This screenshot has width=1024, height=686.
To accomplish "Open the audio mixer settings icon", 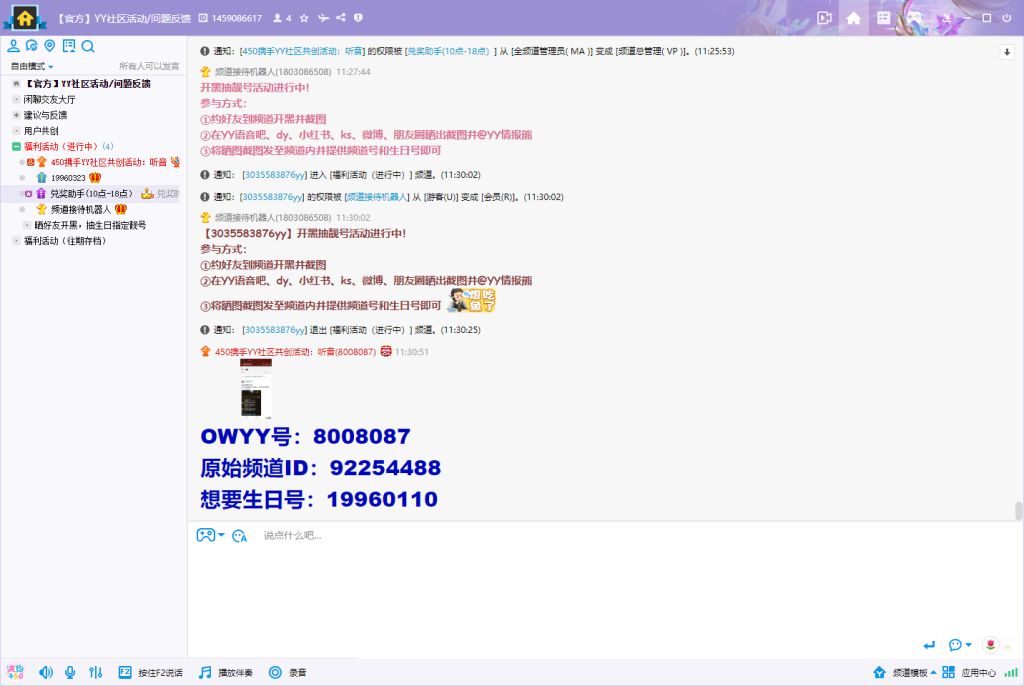I will (x=96, y=672).
